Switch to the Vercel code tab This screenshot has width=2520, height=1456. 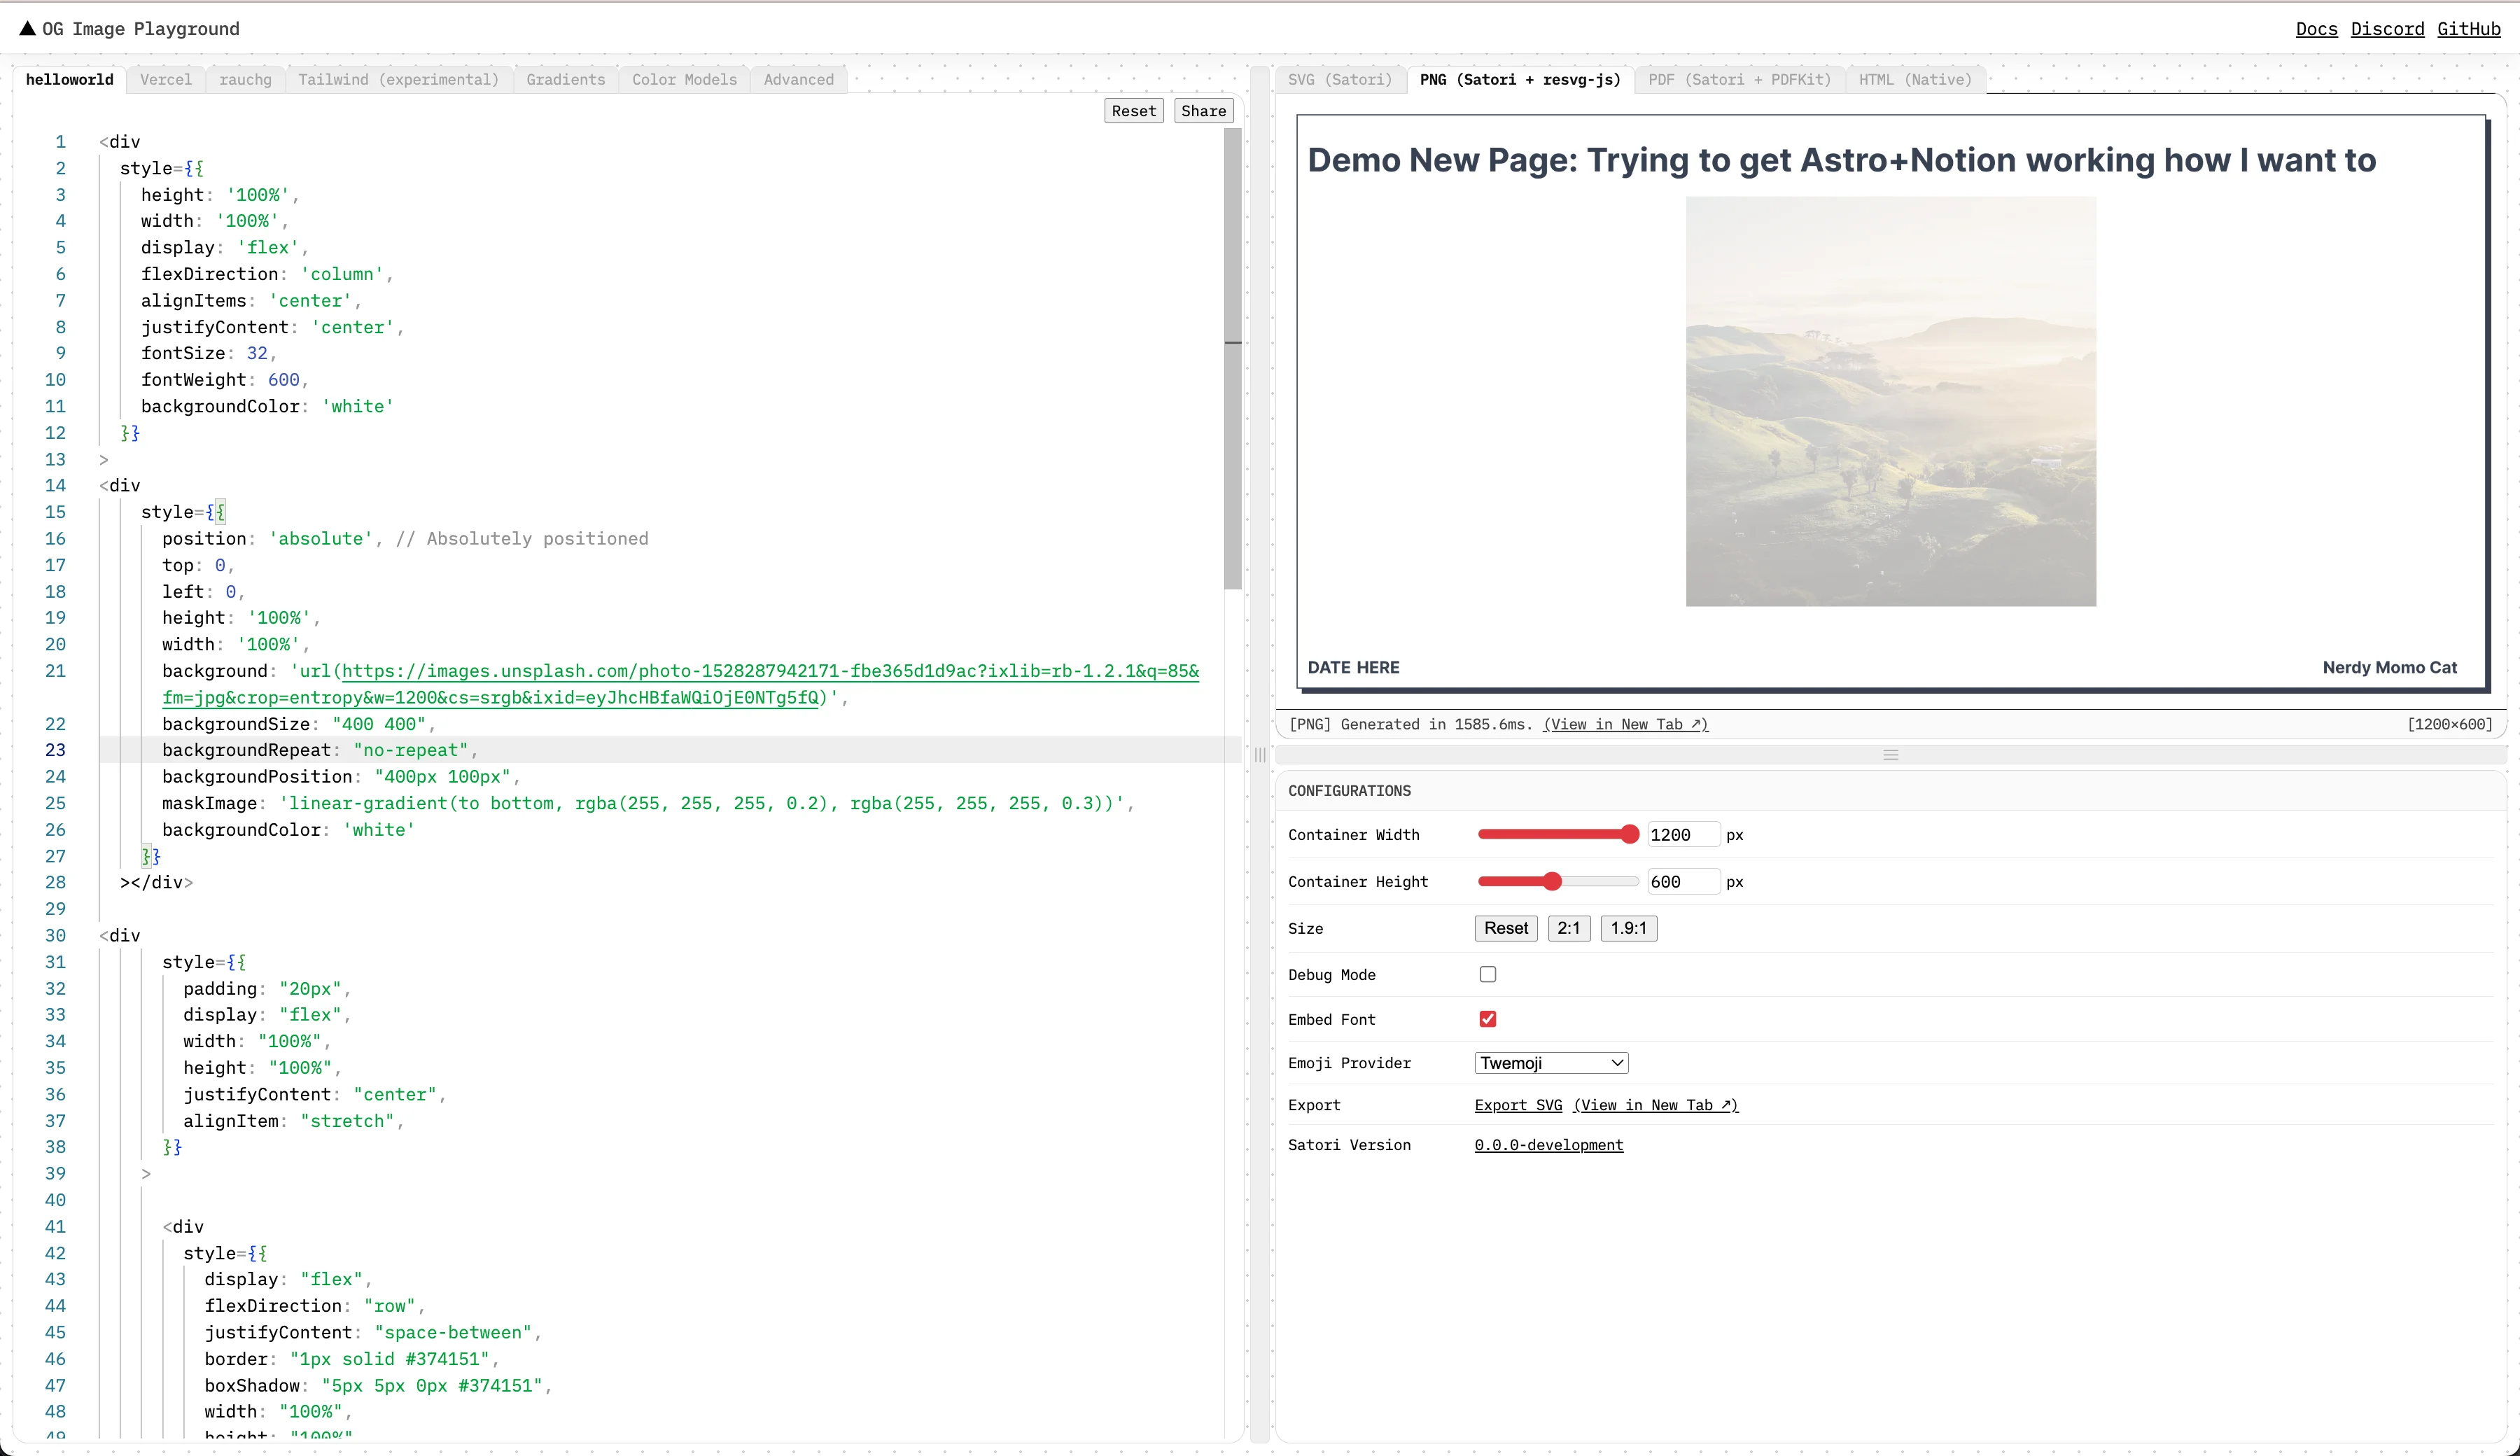pos(165,80)
